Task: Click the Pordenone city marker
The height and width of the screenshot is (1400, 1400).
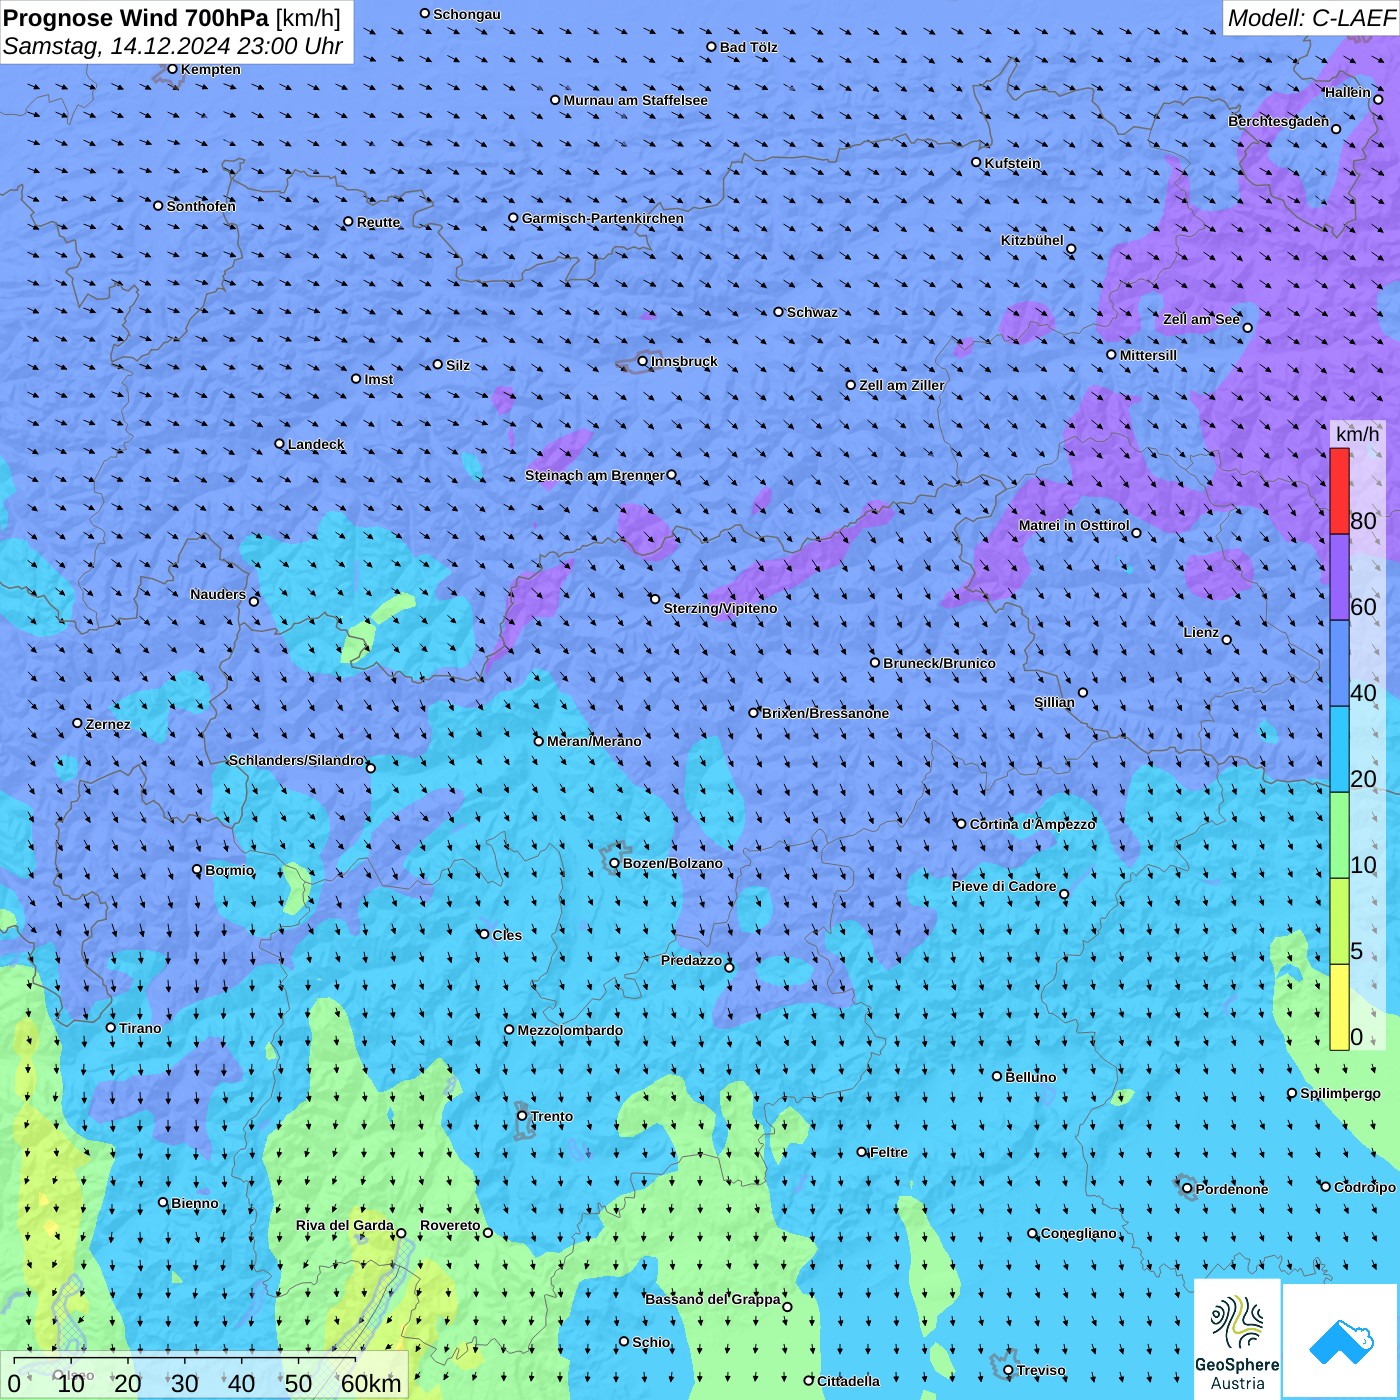Action: (1187, 1189)
